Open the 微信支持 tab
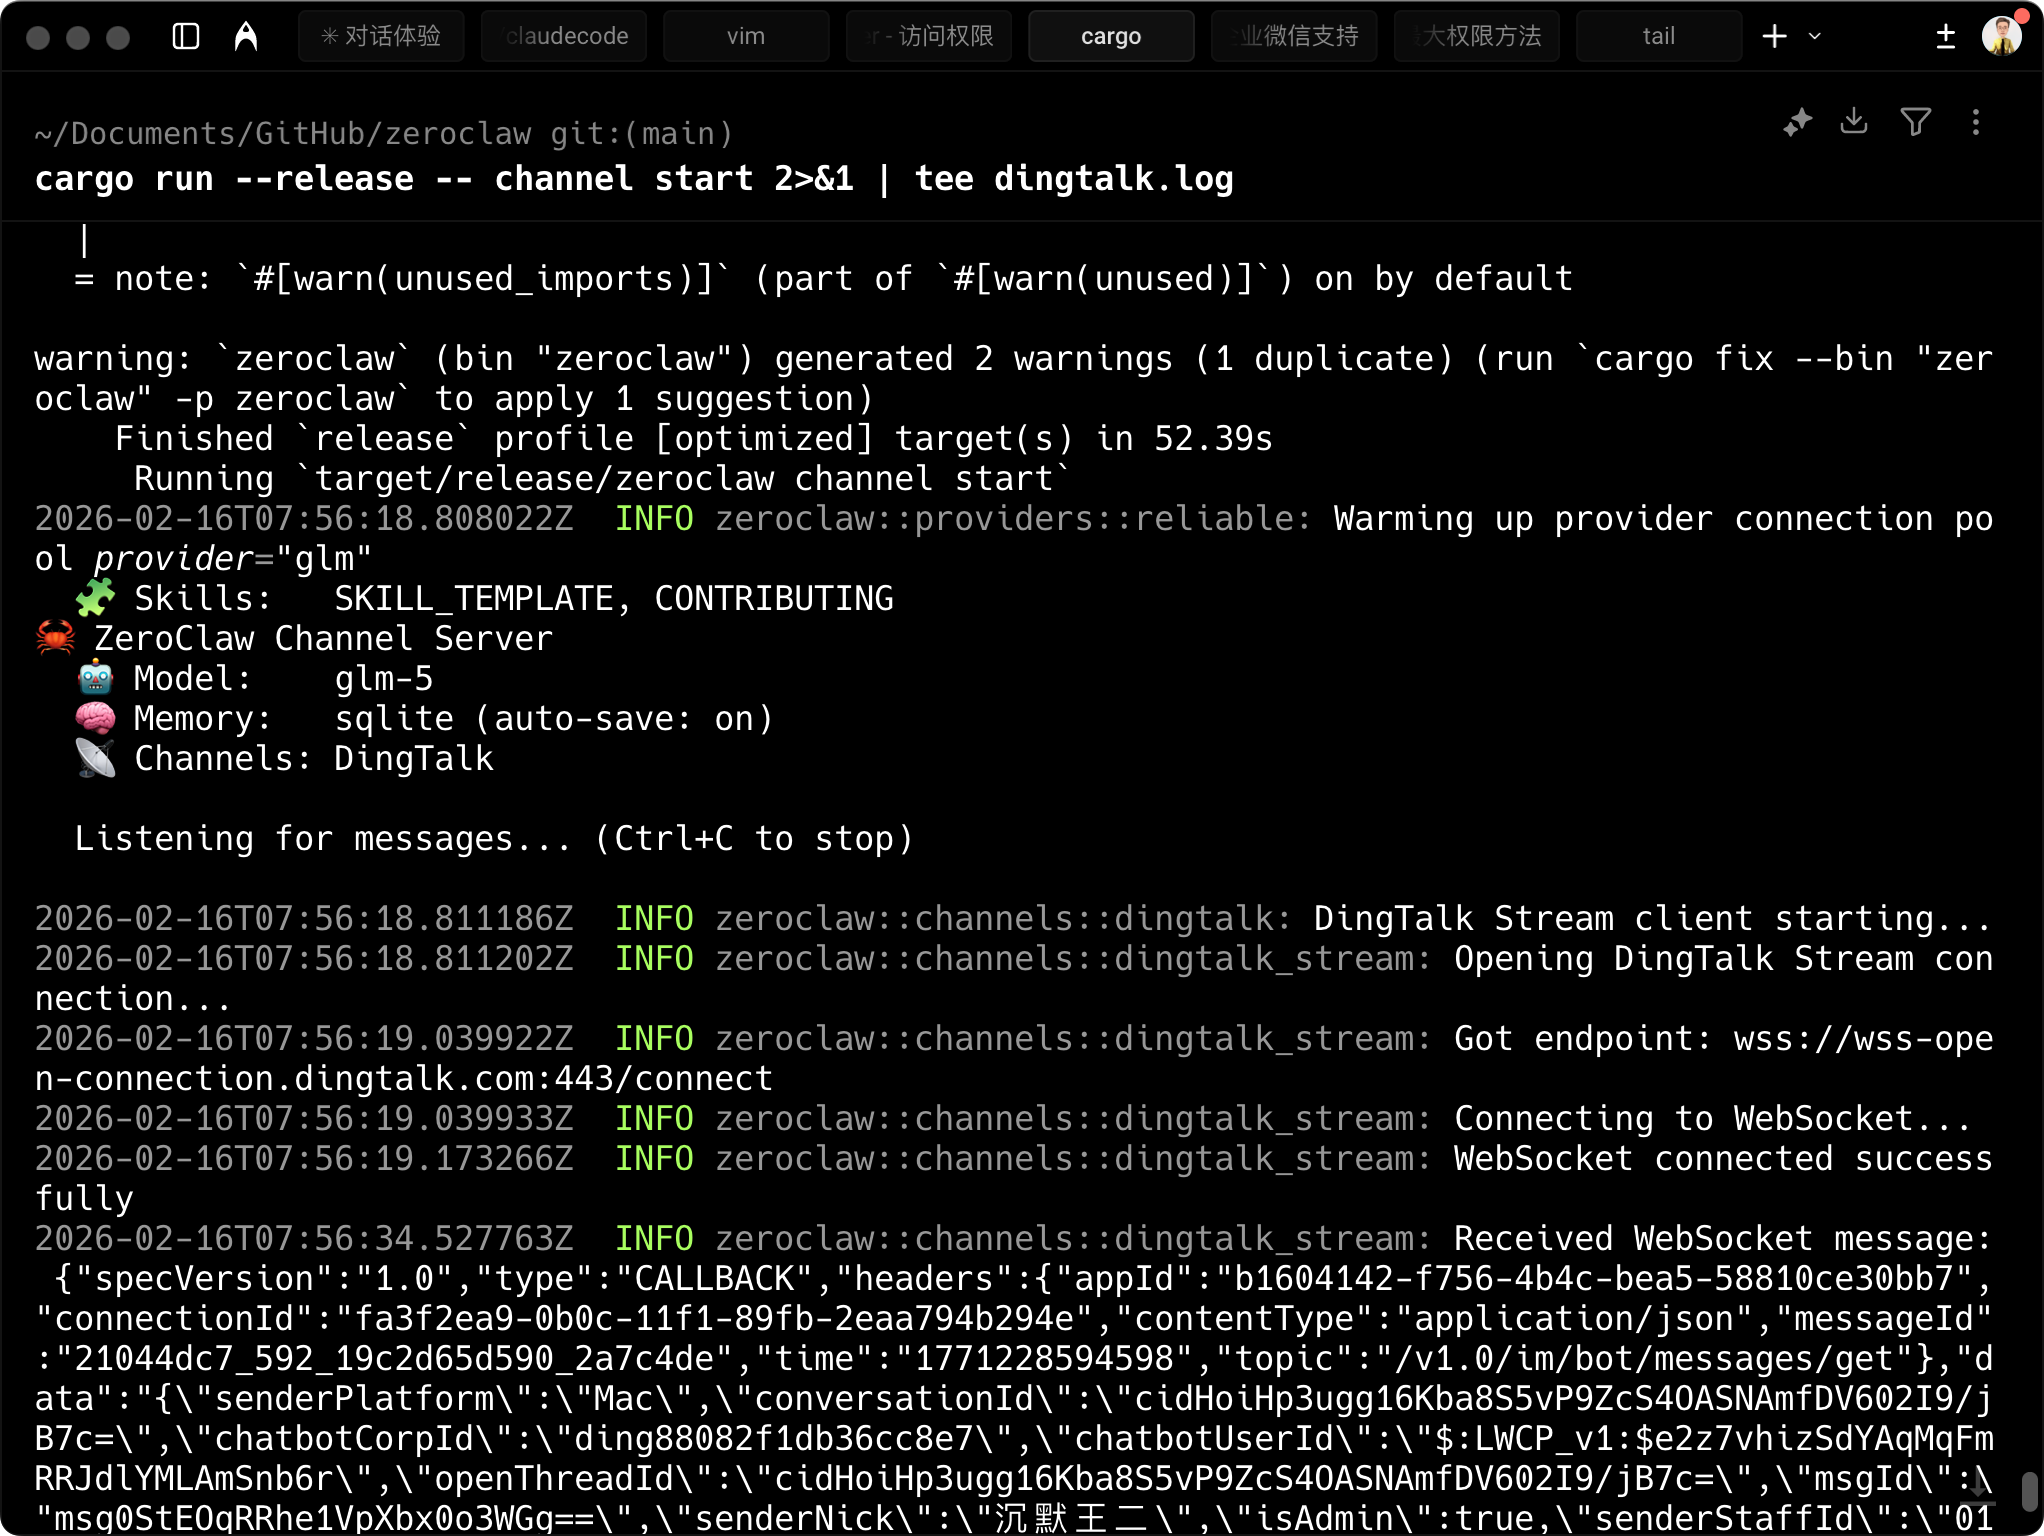This screenshot has width=2044, height=1536. 1294,37
